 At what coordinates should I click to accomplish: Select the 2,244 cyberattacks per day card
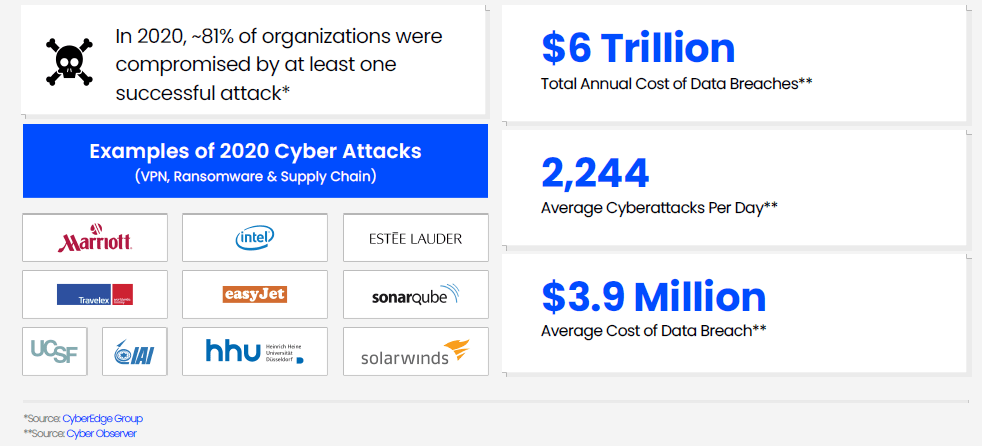[x=734, y=187]
